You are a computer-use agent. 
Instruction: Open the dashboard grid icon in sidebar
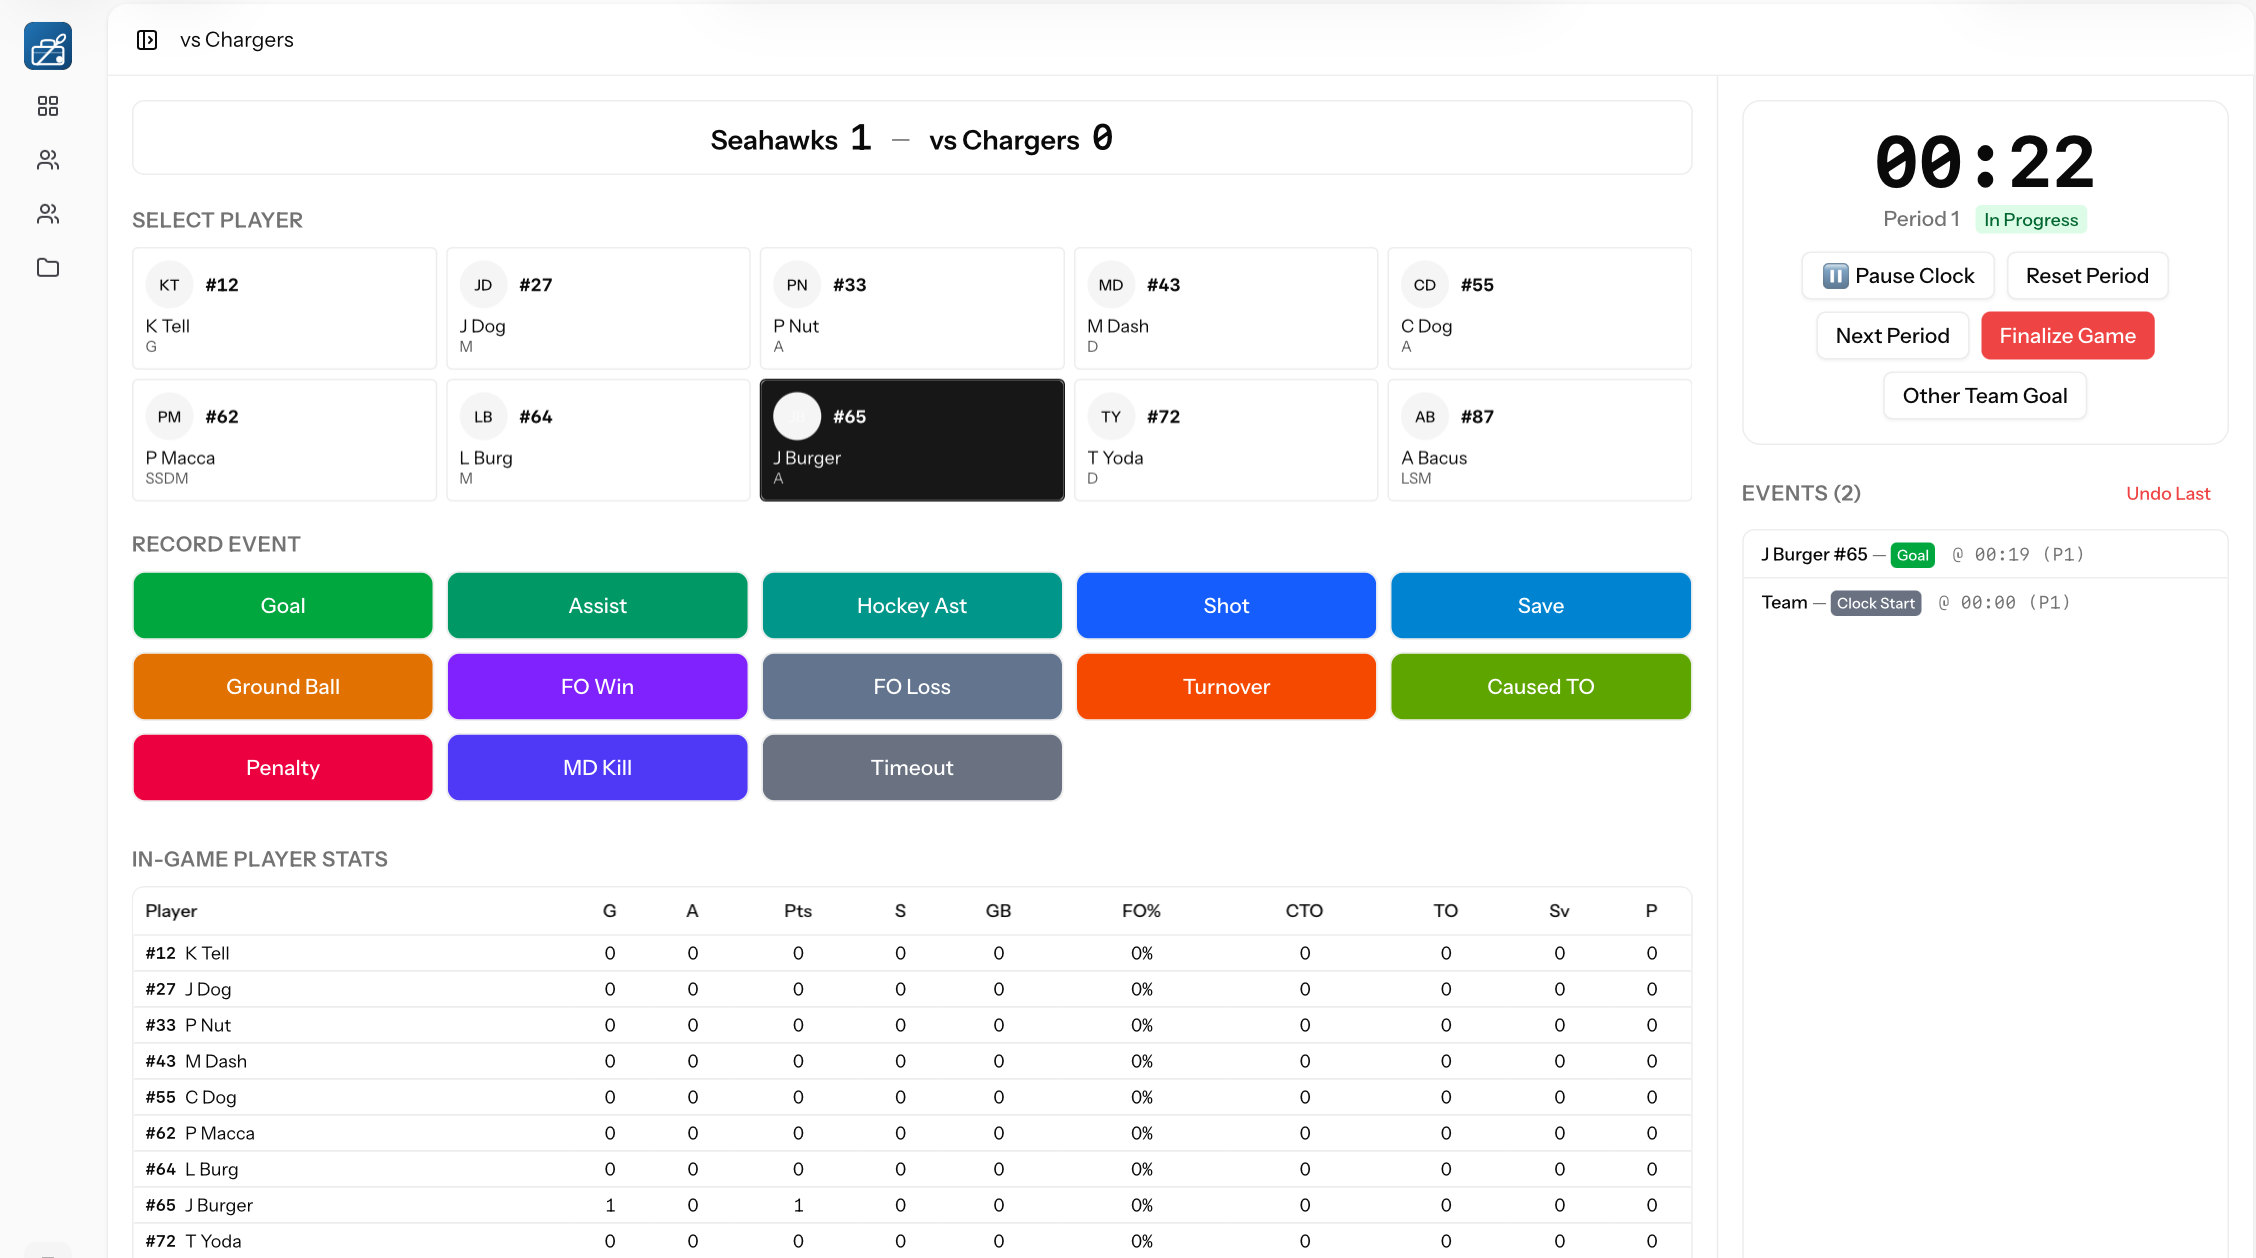pos(47,106)
